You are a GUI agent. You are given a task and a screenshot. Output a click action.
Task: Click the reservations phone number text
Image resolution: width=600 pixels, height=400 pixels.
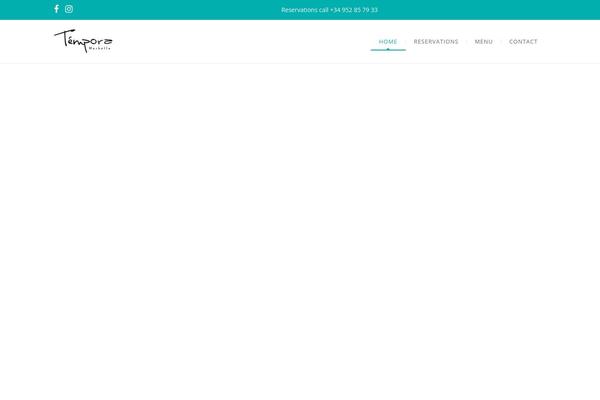329,10
